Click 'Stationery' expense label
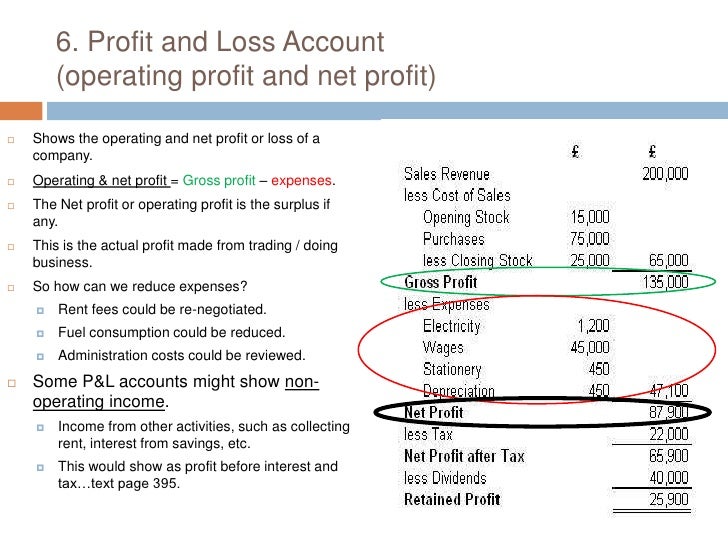Screen dimensions: 728x546 point(452,370)
